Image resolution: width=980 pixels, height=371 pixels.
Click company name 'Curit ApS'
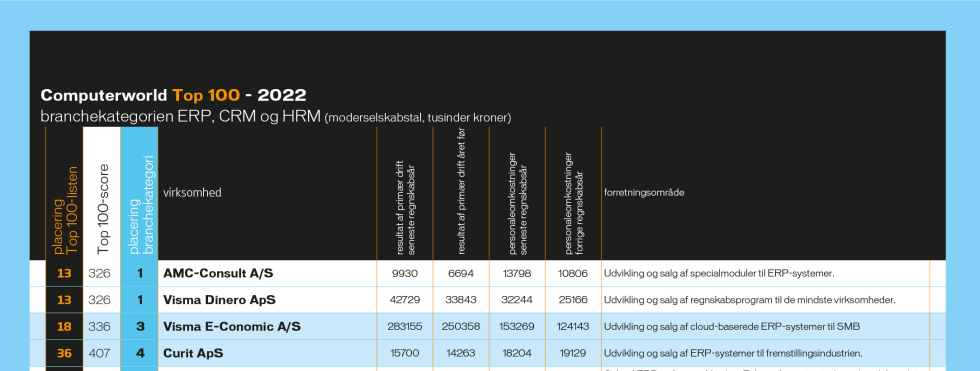(x=193, y=353)
